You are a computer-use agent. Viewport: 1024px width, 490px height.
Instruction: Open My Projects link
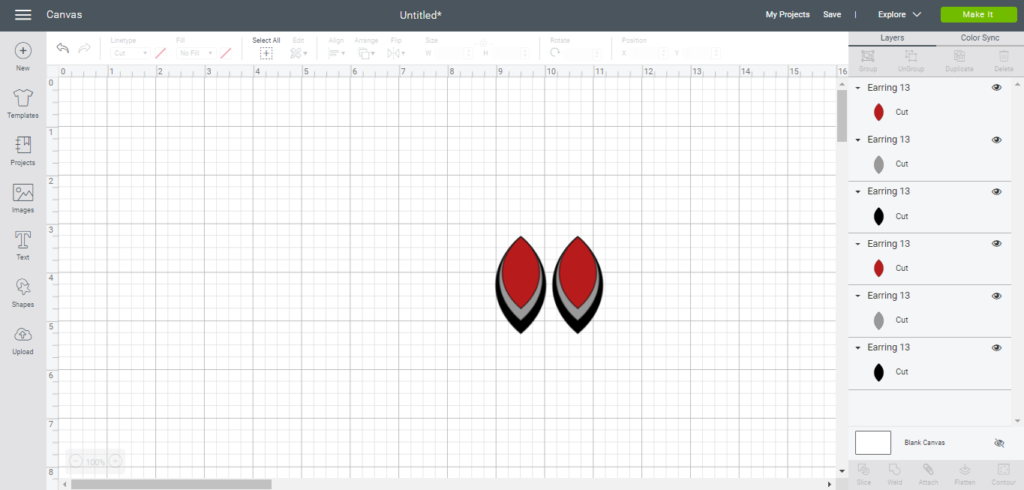coord(787,15)
